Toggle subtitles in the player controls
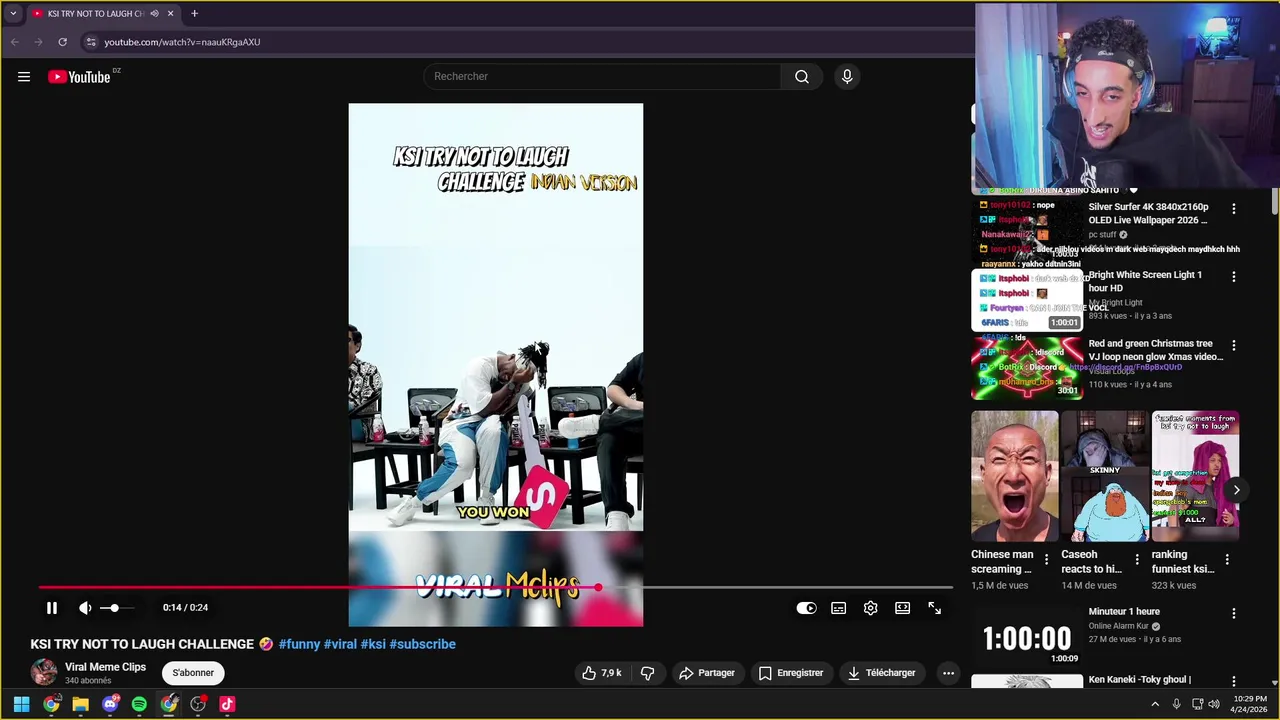Screen dimensions: 1280x720 pos(839,608)
